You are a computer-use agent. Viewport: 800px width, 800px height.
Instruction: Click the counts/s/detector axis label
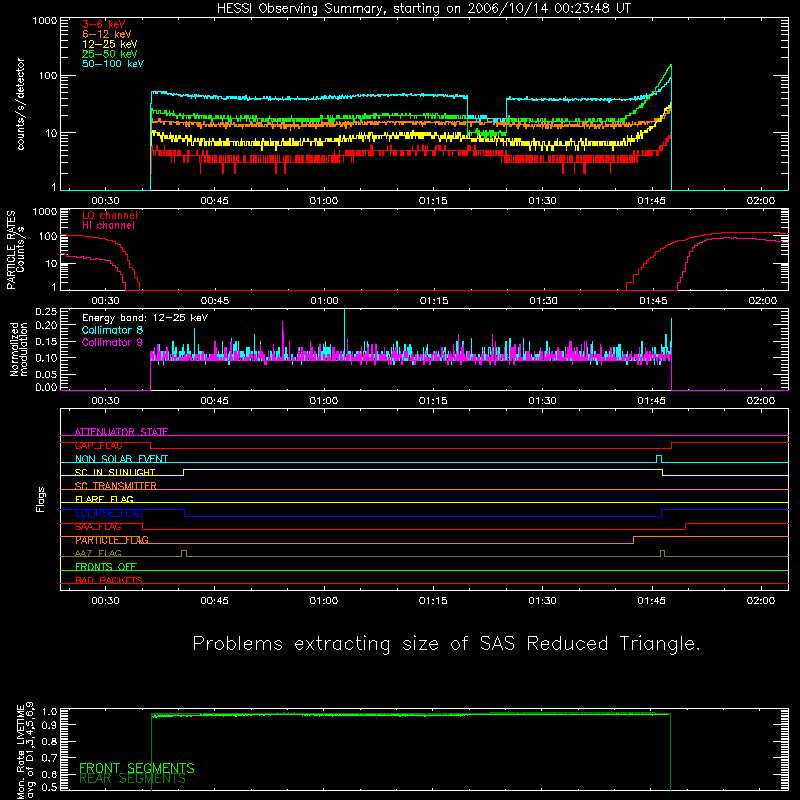[20, 104]
